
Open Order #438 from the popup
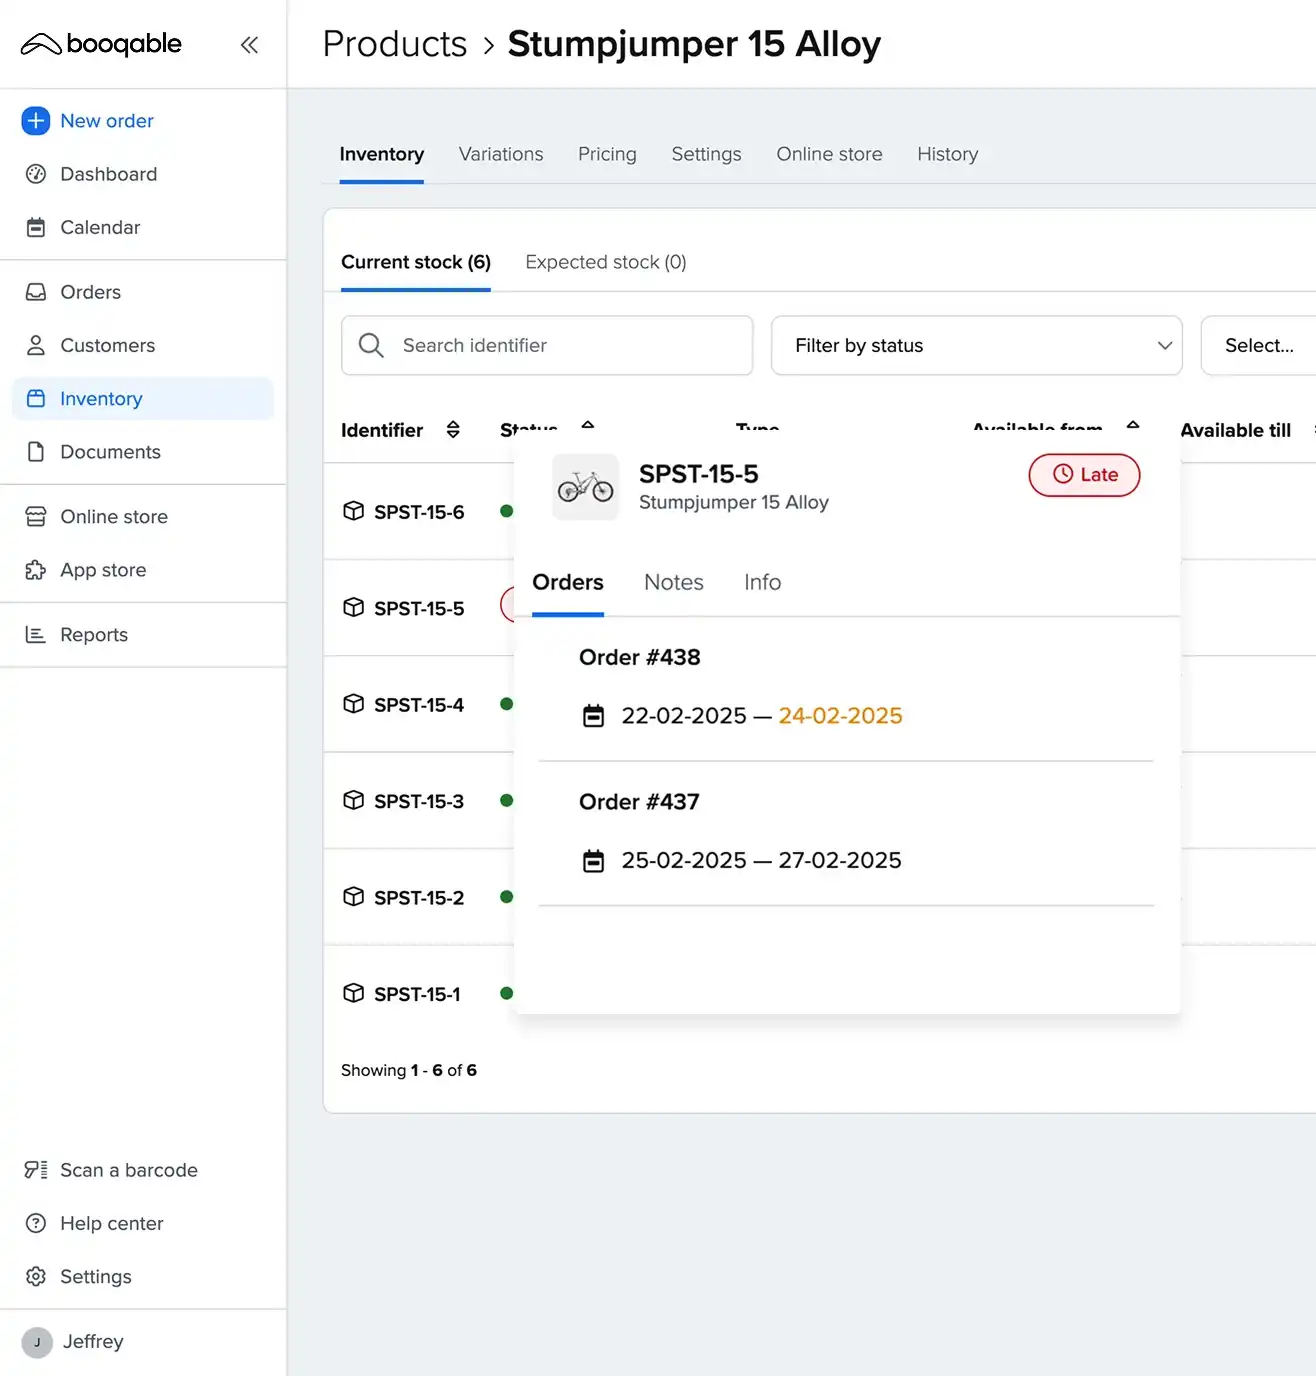coord(640,657)
